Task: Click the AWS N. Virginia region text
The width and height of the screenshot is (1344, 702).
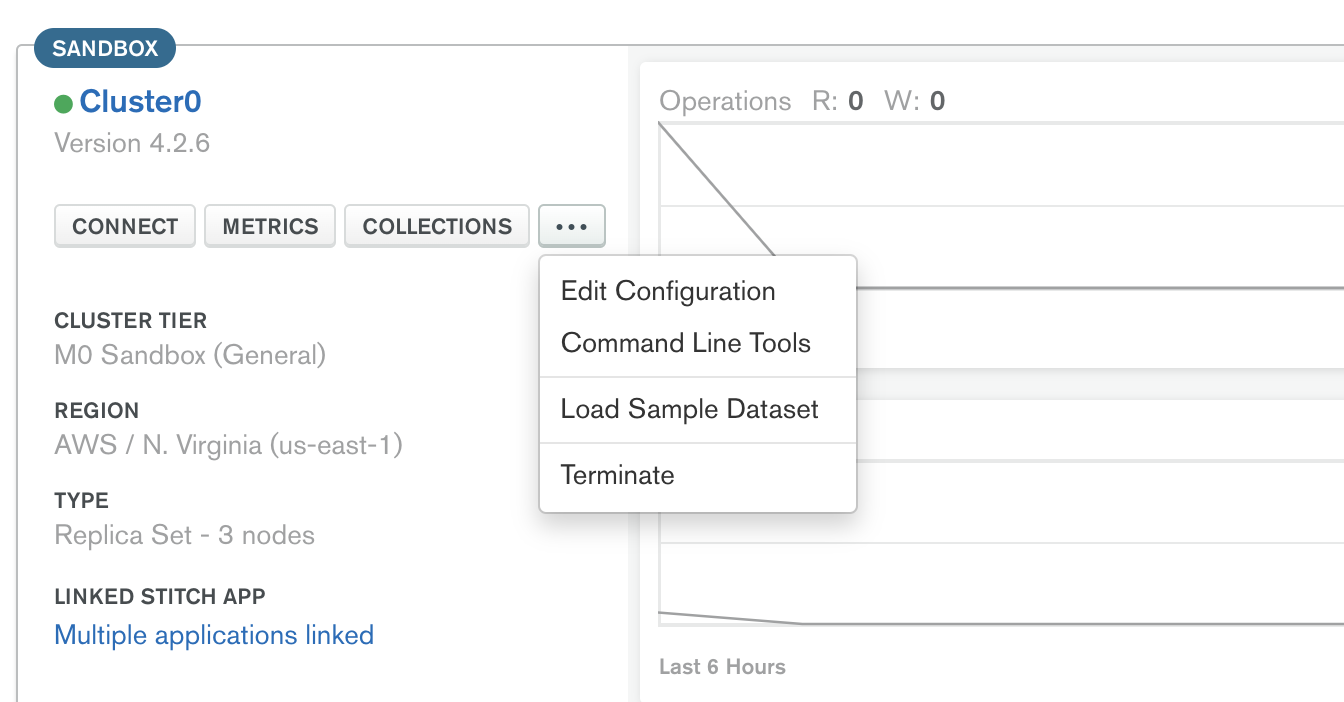Action: point(227,445)
